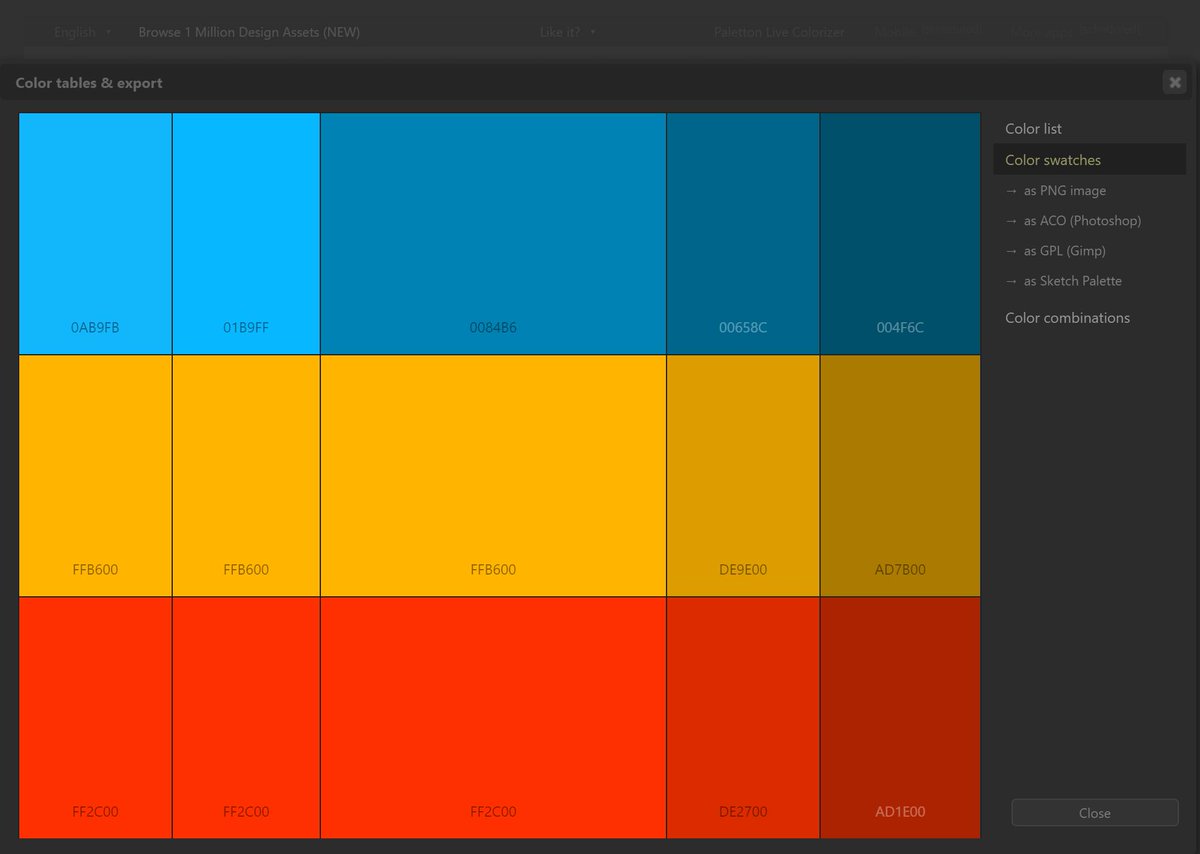Click the Color tables & export title
The width and height of the screenshot is (1200, 854).
pos(89,83)
